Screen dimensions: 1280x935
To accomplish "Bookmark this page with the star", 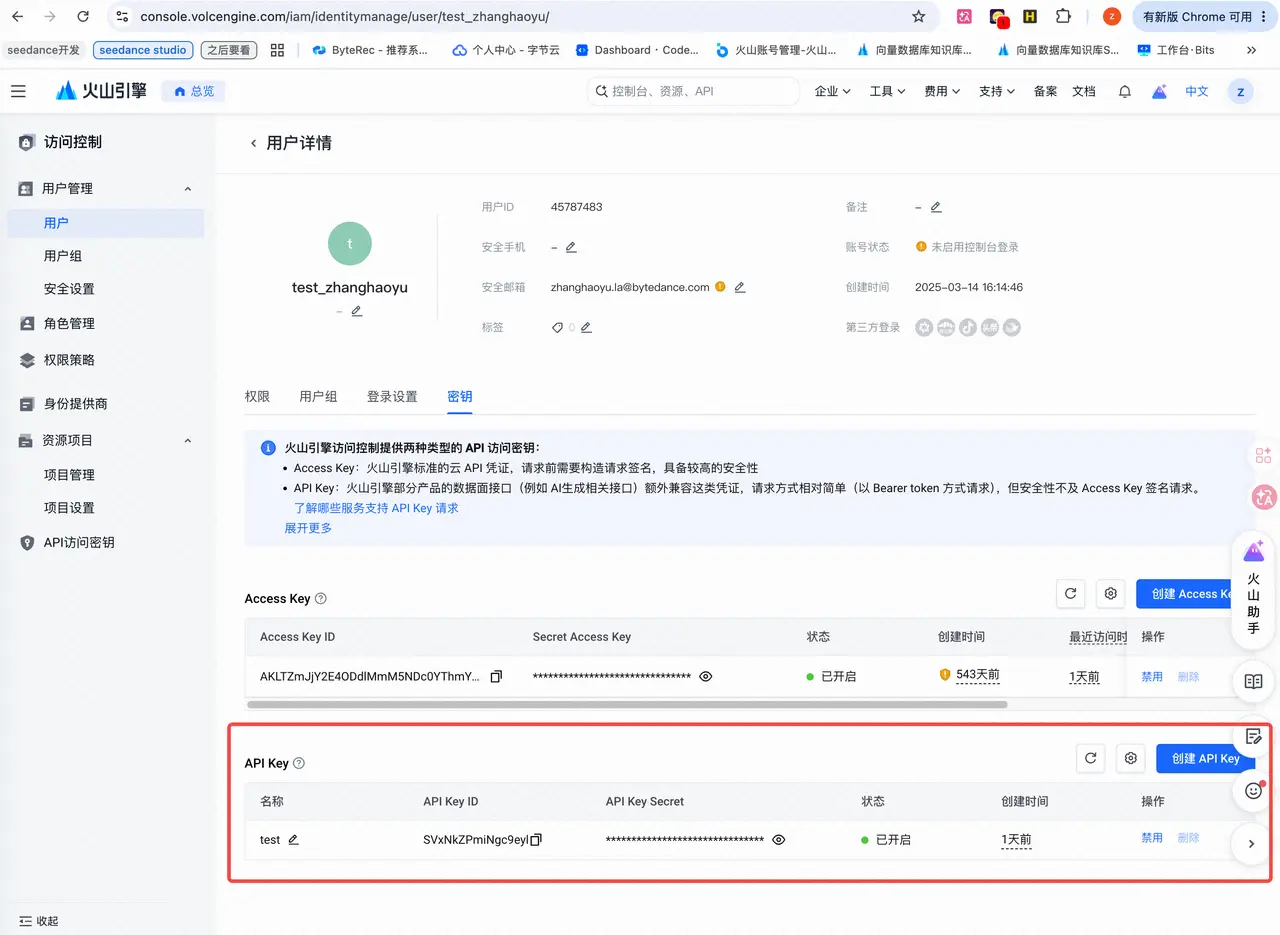I will (919, 17).
